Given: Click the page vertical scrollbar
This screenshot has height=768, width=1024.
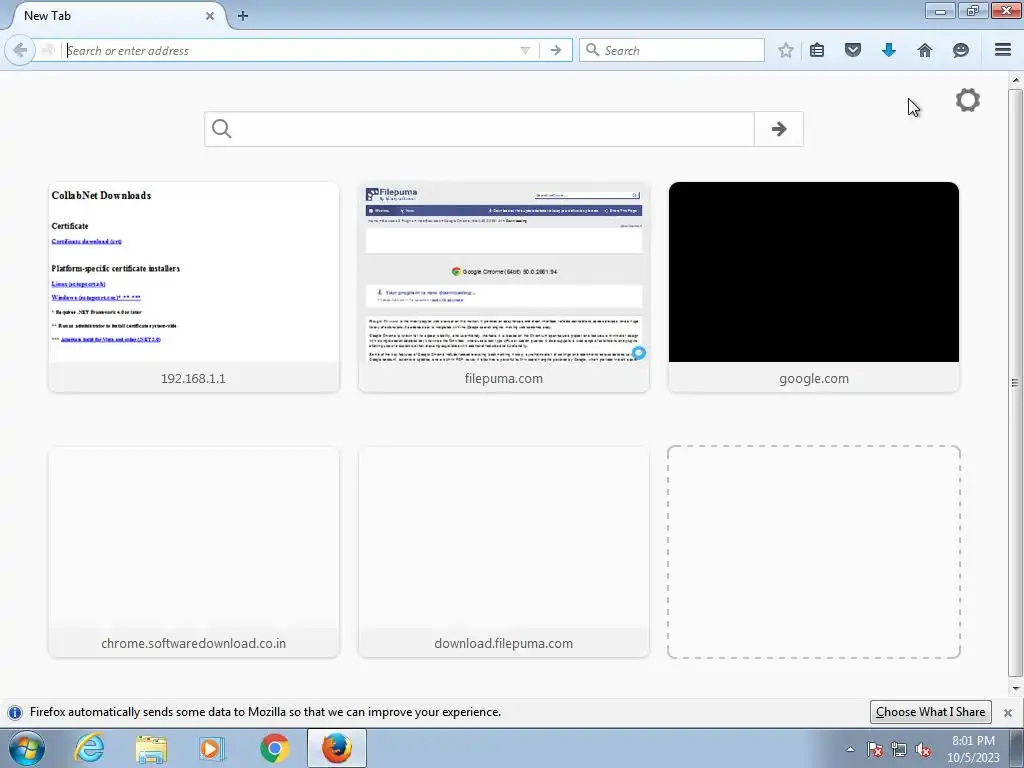Looking at the screenshot, I should pyautogui.click(x=1015, y=382).
